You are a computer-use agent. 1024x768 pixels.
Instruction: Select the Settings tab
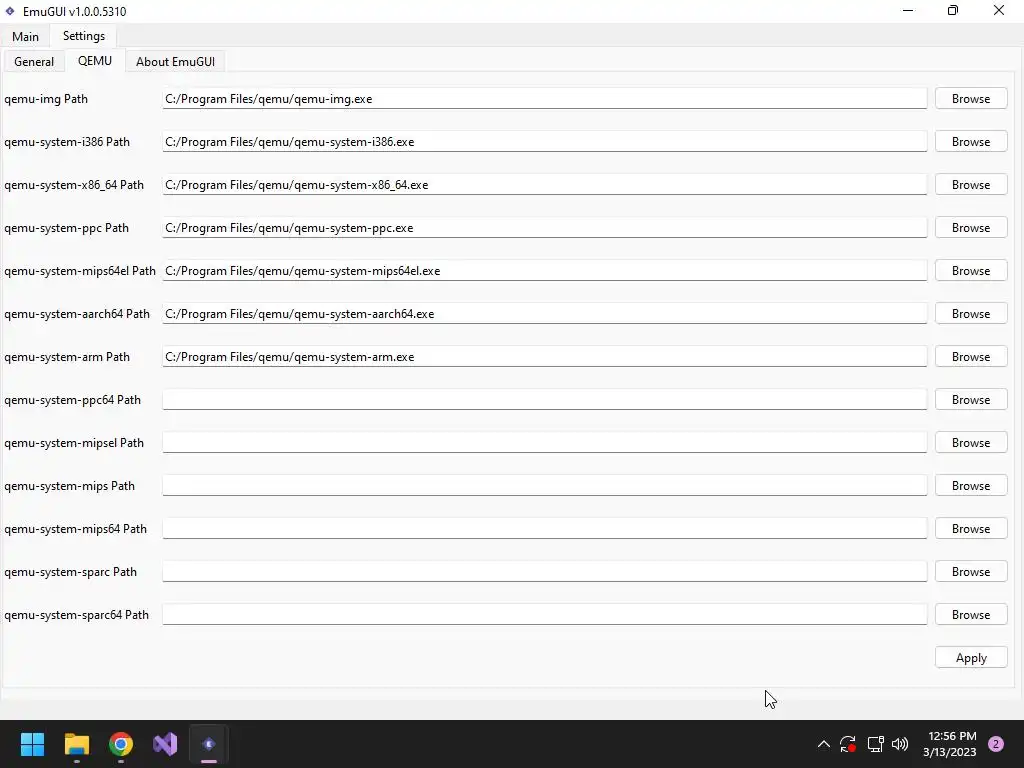click(x=84, y=36)
